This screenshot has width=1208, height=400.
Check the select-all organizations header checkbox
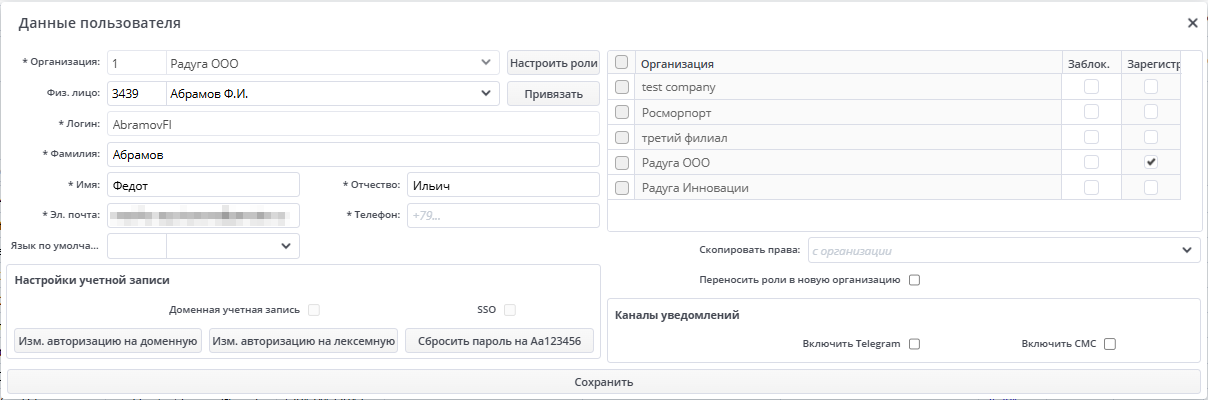[622, 62]
